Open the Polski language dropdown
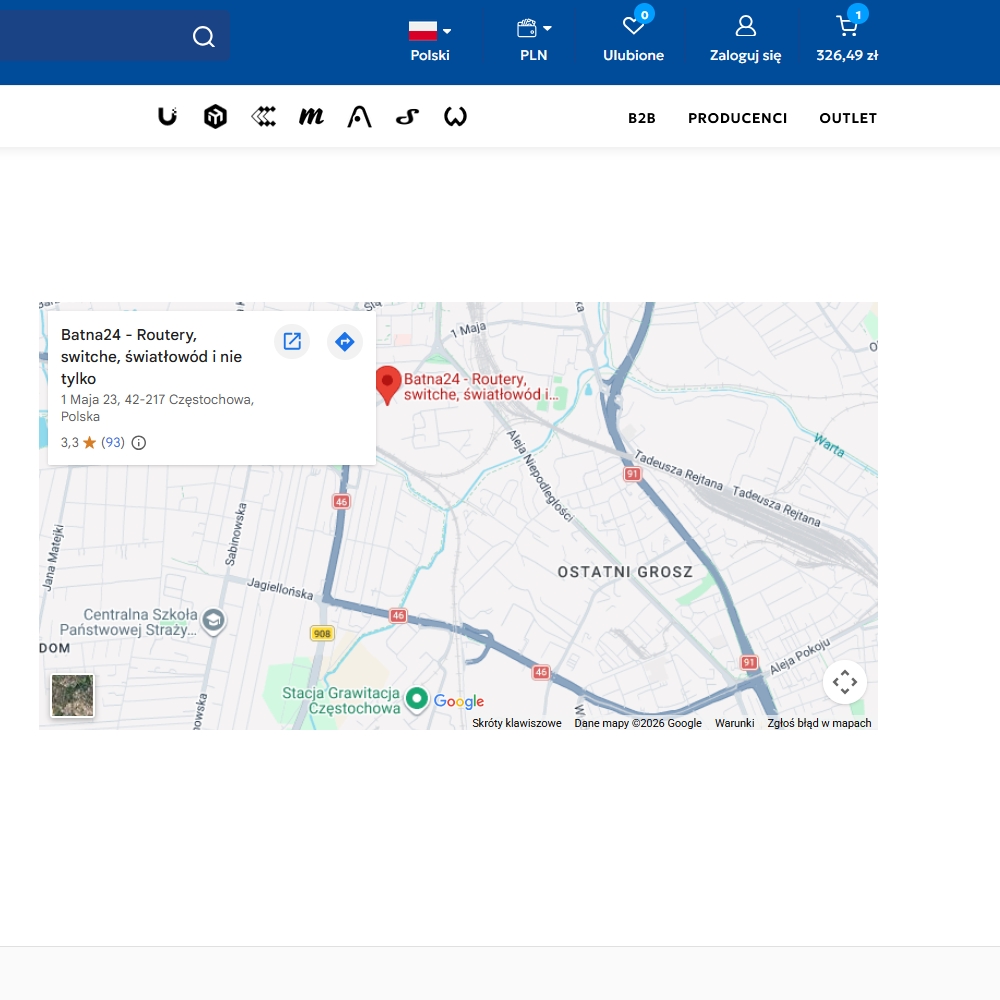Viewport: 1000px width, 1000px height. (430, 41)
